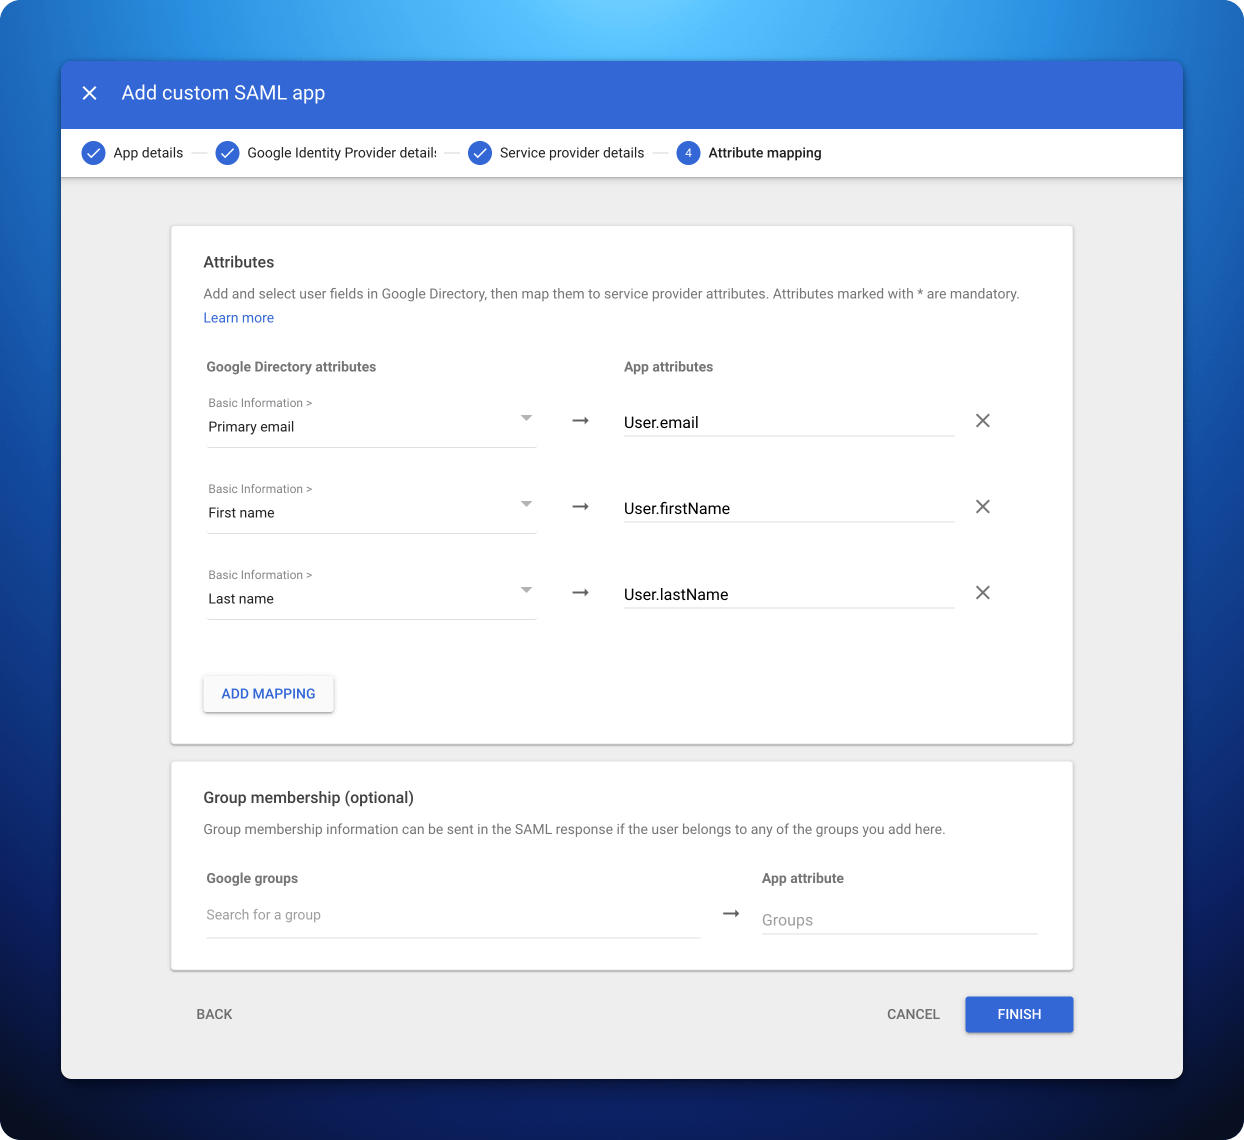Viewport: 1244px width, 1140px height.
Task: Go to the Service provider details step
Action: coord(572,152)
